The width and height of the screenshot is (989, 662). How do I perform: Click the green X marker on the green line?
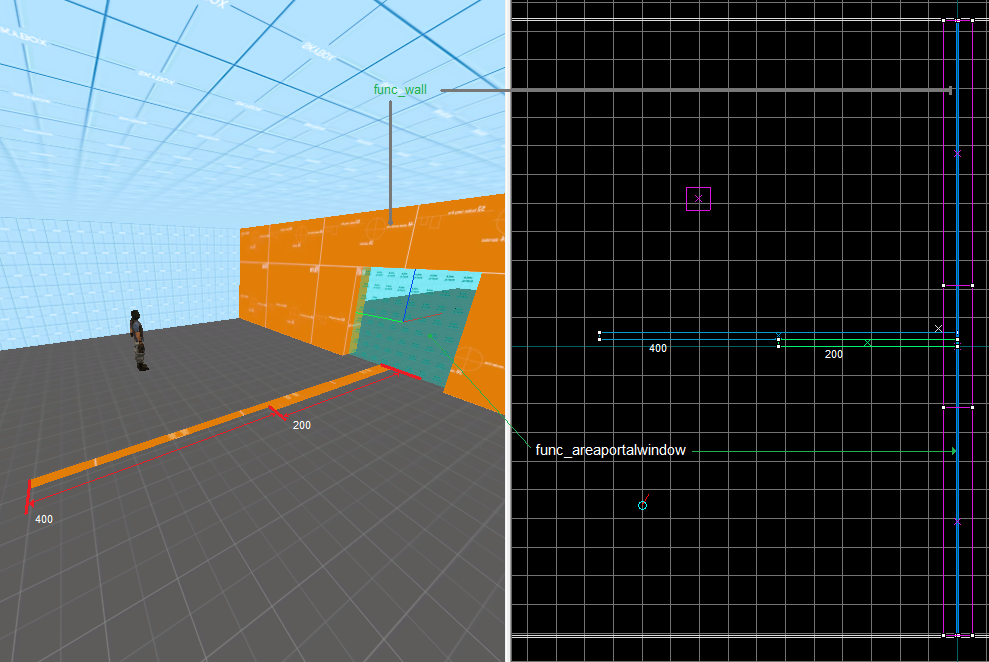coord(868,342)
